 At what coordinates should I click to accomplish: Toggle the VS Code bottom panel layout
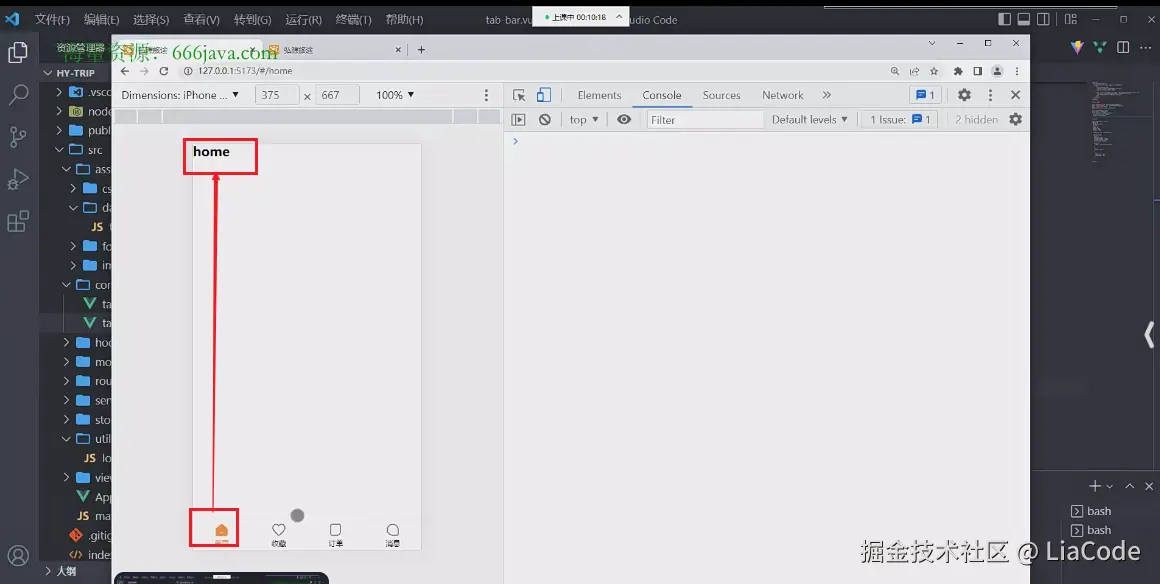point(1024,19)
